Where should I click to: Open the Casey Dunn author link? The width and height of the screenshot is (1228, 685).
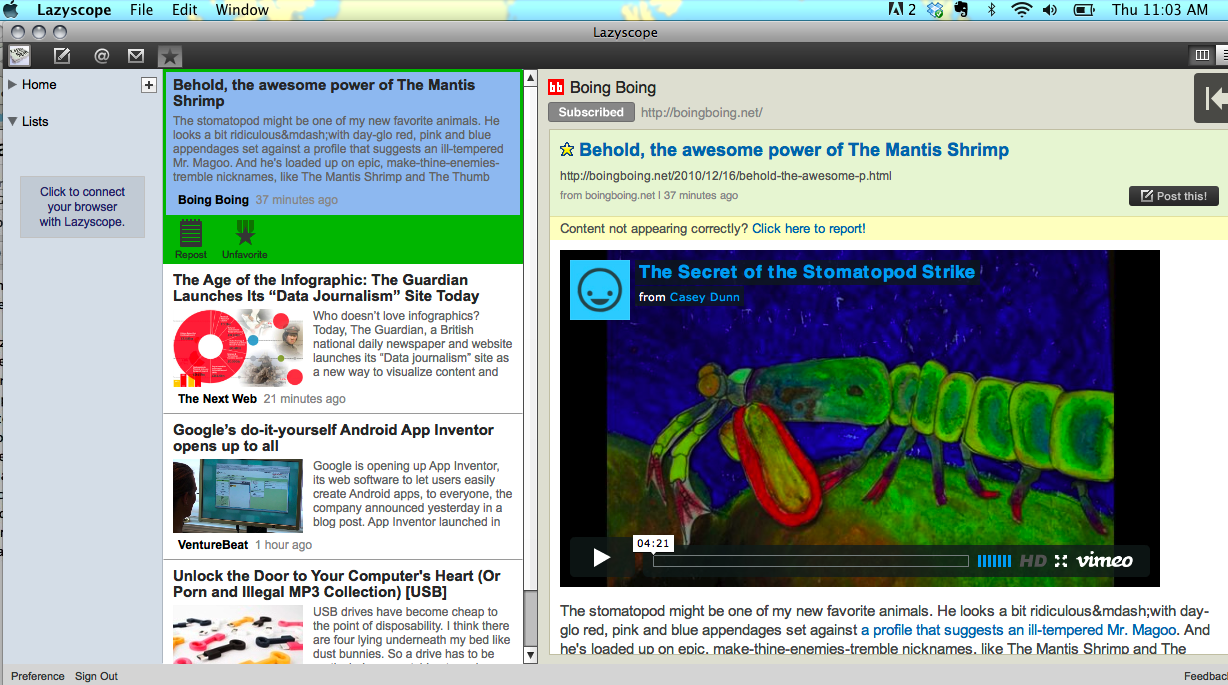pos(705,297)
